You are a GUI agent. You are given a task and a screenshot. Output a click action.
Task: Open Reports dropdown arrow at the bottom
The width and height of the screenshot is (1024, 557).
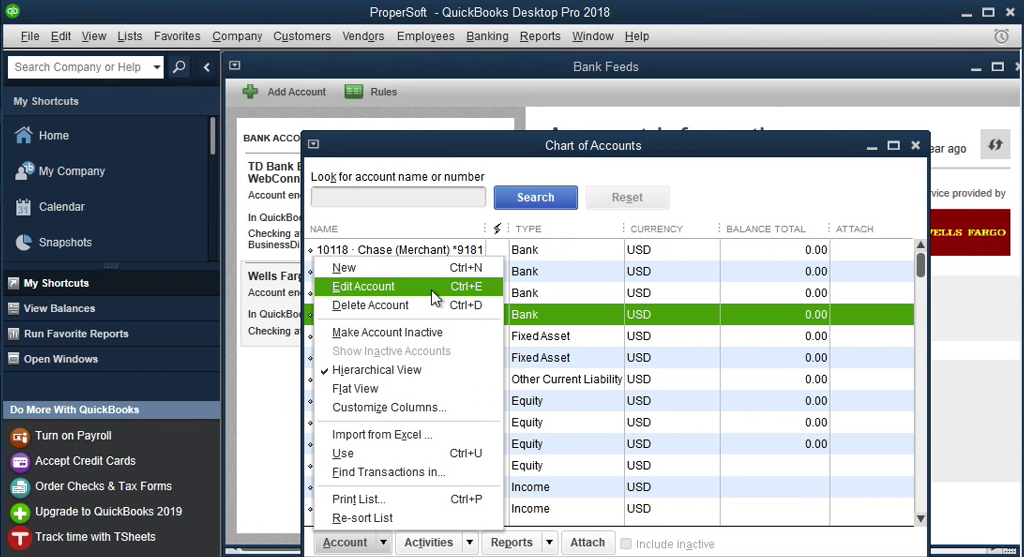549,543
